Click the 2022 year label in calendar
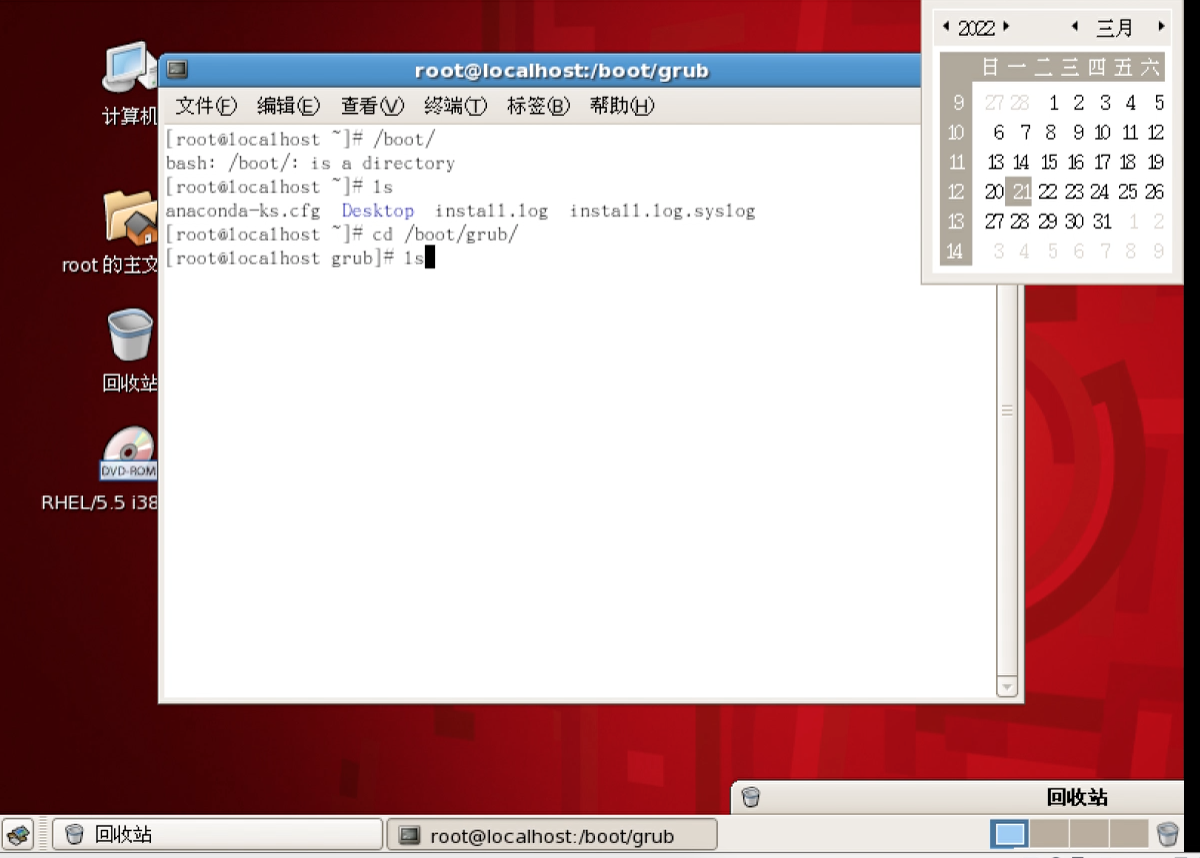Screen dimensions: 1200x858 [976, 28]
